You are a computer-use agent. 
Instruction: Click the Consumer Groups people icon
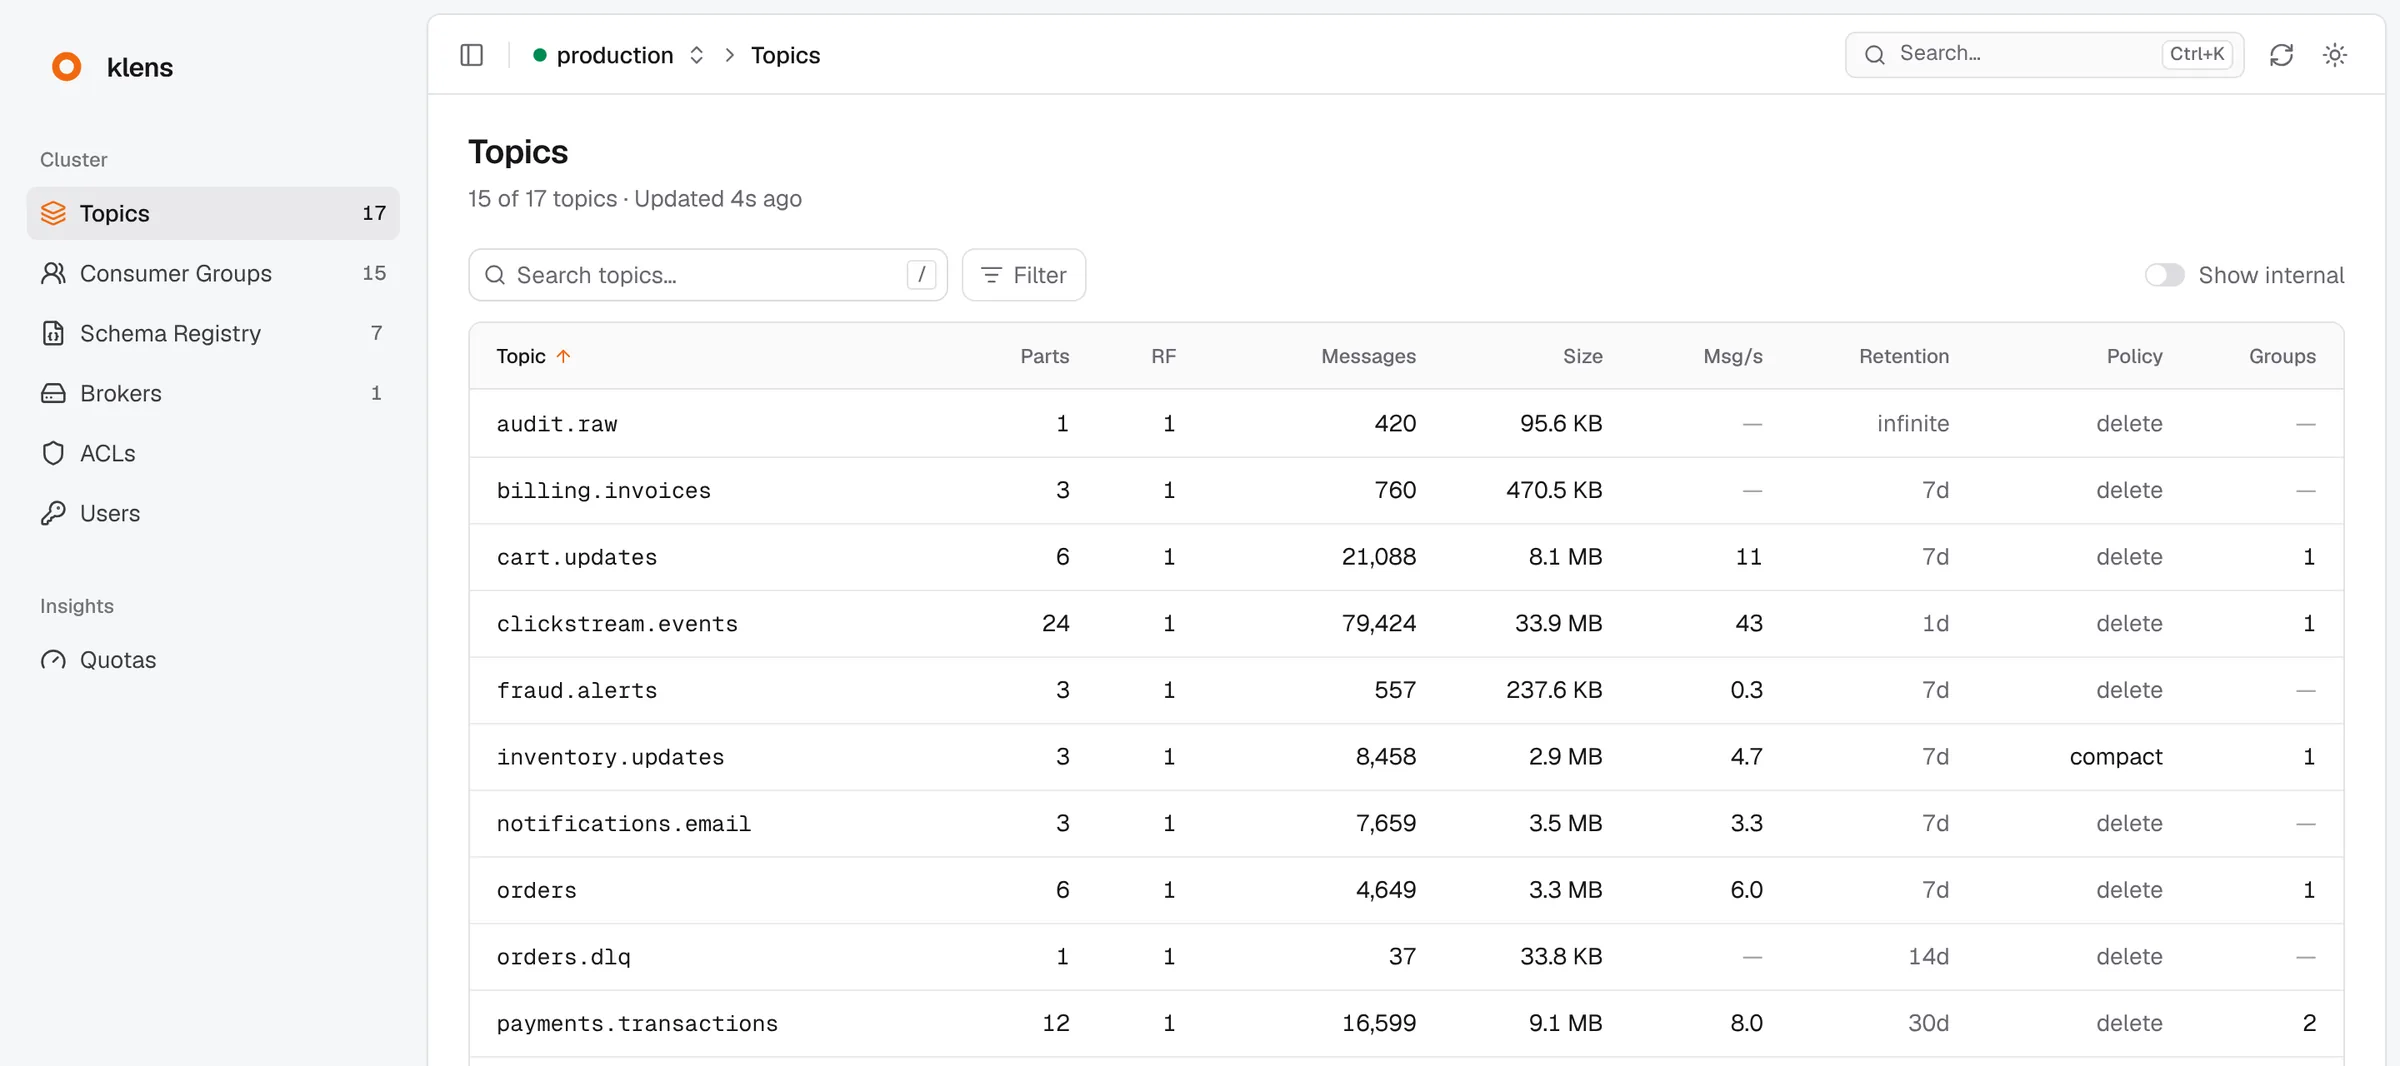pyautogui.click(x=53, y=273)
